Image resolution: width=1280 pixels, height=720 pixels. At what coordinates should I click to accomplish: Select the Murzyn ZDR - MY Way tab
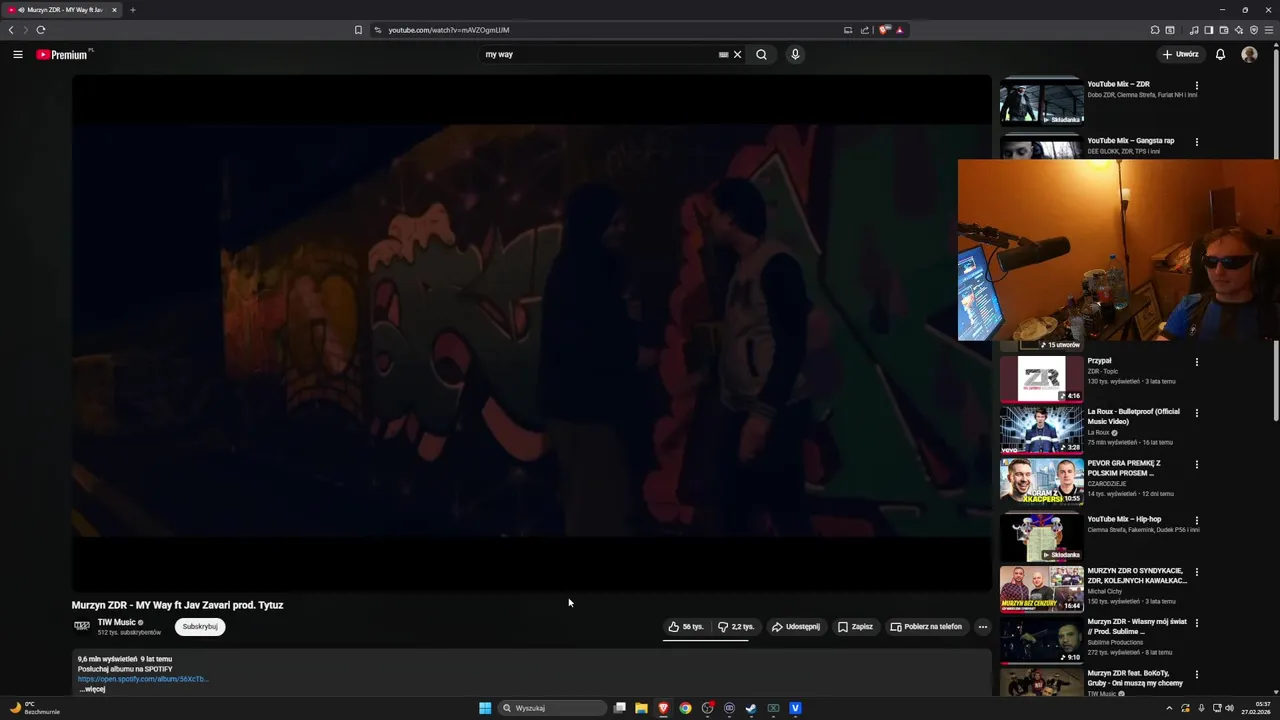[62, 10]
